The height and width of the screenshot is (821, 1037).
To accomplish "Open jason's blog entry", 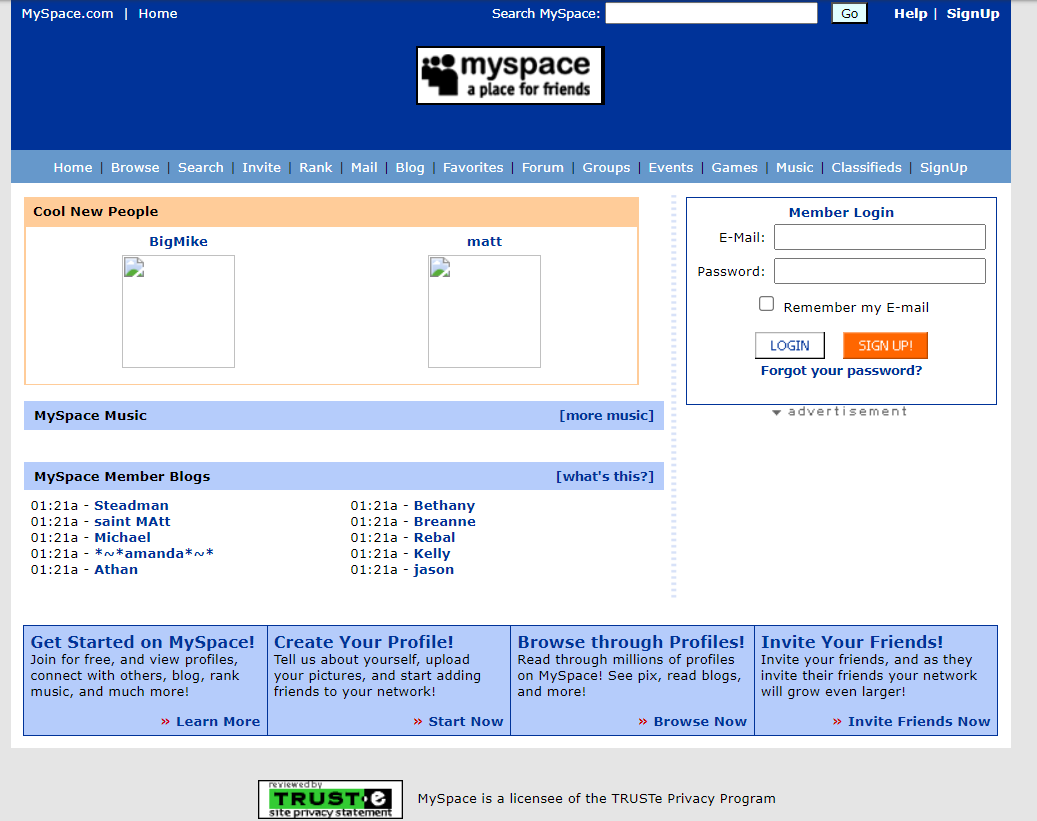I will 434,570.
